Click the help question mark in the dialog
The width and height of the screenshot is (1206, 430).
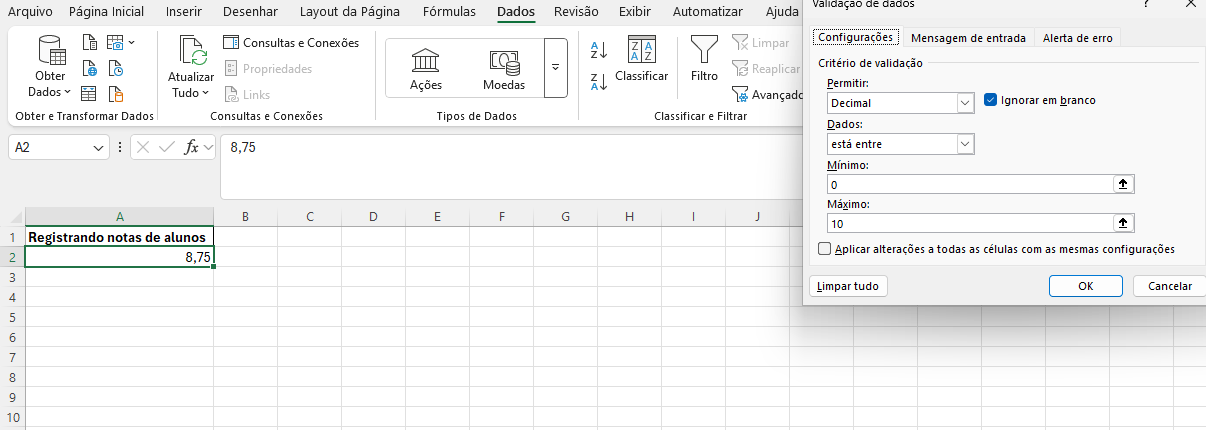click(x=1145, y=4)
